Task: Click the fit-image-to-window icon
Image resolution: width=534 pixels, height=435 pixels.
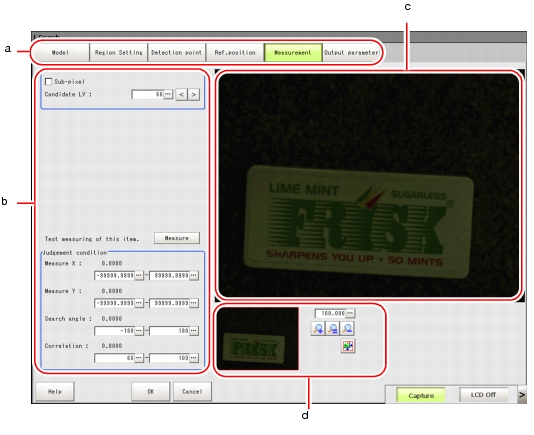Action: (x=348, y=346)
